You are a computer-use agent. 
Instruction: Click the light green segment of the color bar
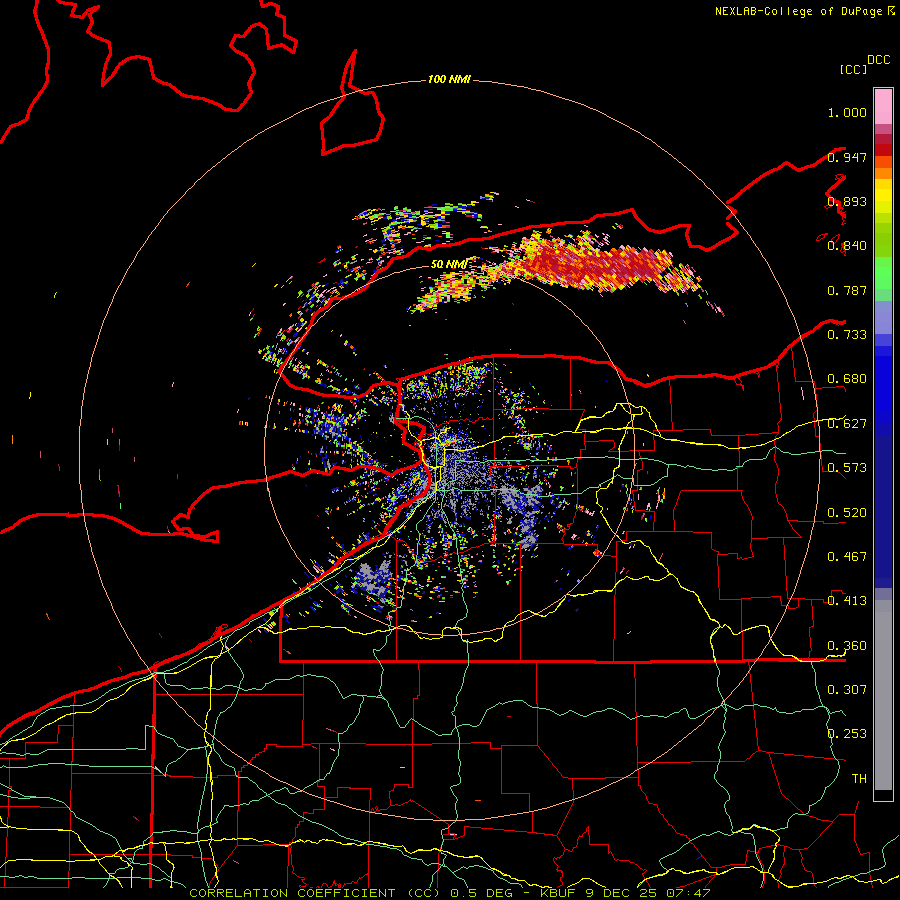pos(883,273)
